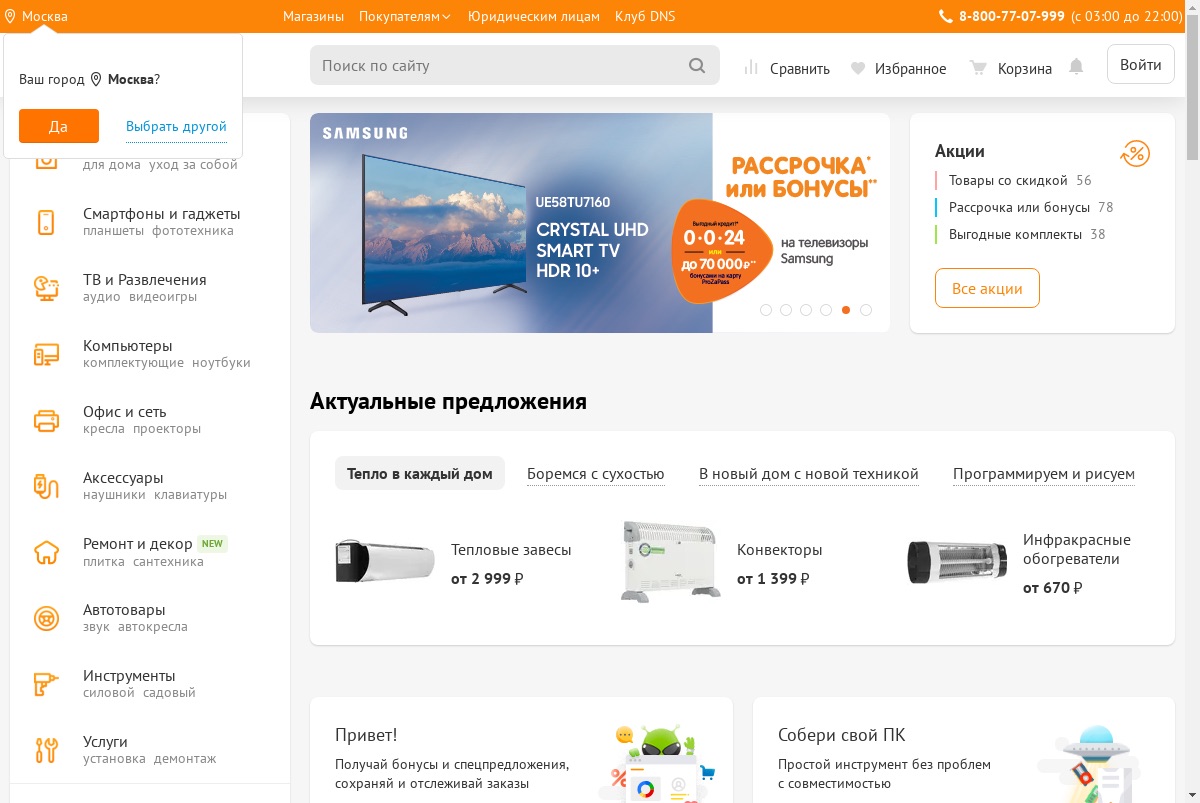Open Тепловые завесы product image
The image size is (1200, 803).
point(385,561)
